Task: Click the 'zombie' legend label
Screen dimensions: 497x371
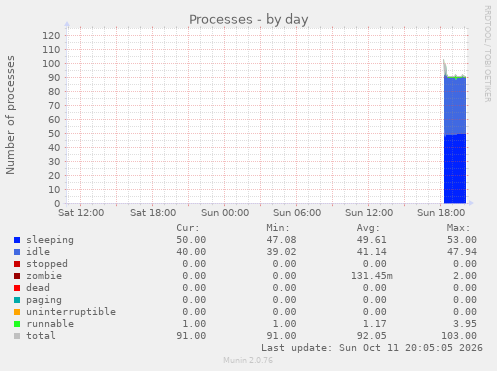Action: (x=44, y=276)
